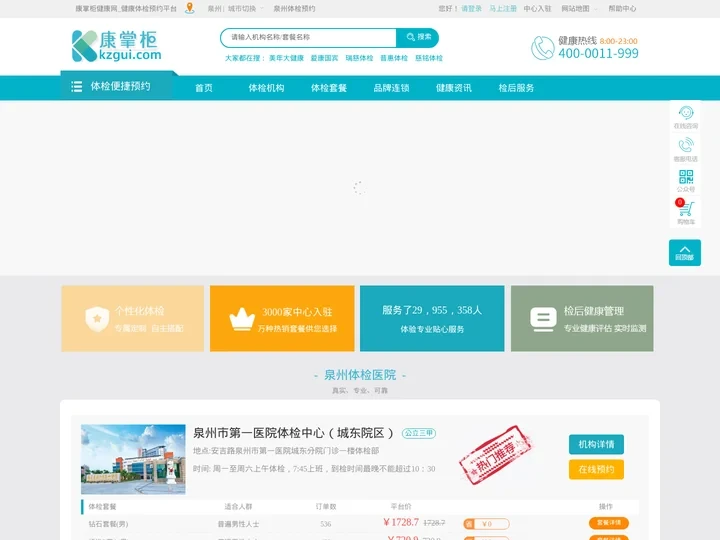Open the 城市切换 city switcher dropdown

[x=245, y=9]
